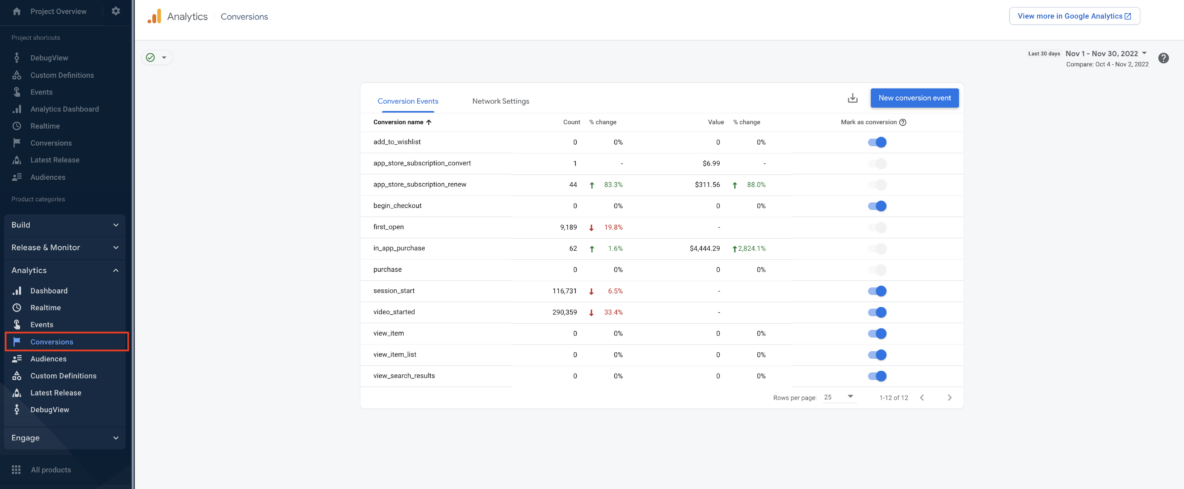The image size is (1184, 489).
Task: Go to the next page arrow
Action: click(949, 397)
